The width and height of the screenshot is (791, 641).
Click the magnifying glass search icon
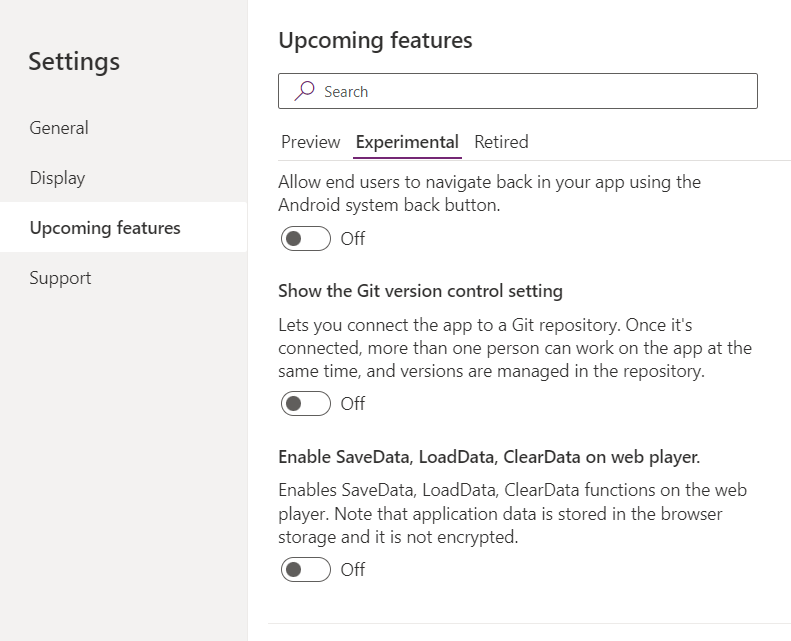304,91
